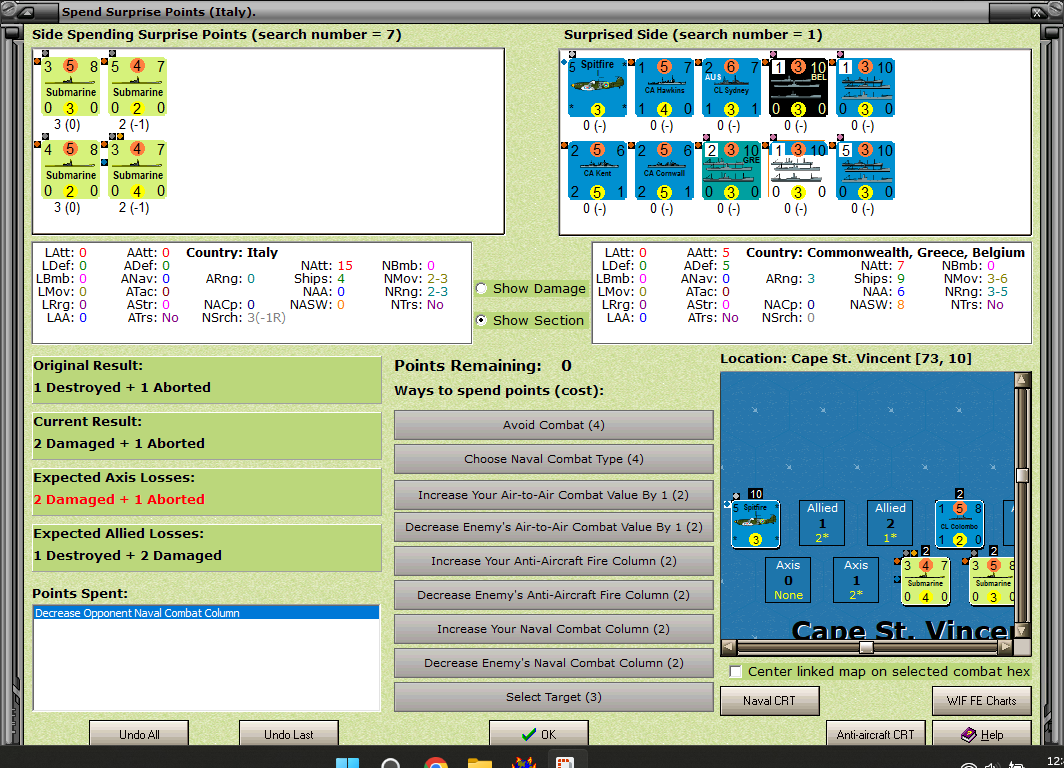Select the Italian Submarine counter 4-5-8
Screen dimensions: 1064x768
[x=71, y=170]
